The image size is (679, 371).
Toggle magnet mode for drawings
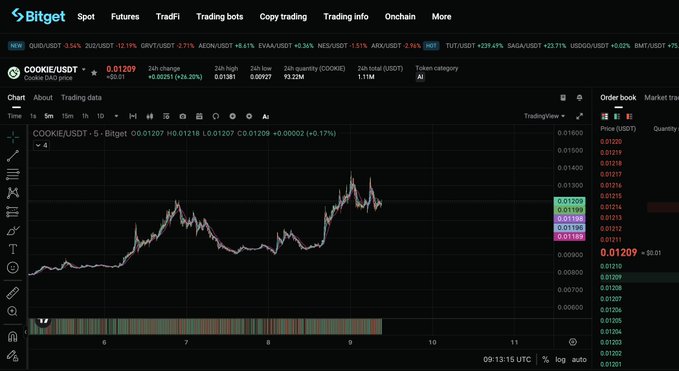pos(13,337)
